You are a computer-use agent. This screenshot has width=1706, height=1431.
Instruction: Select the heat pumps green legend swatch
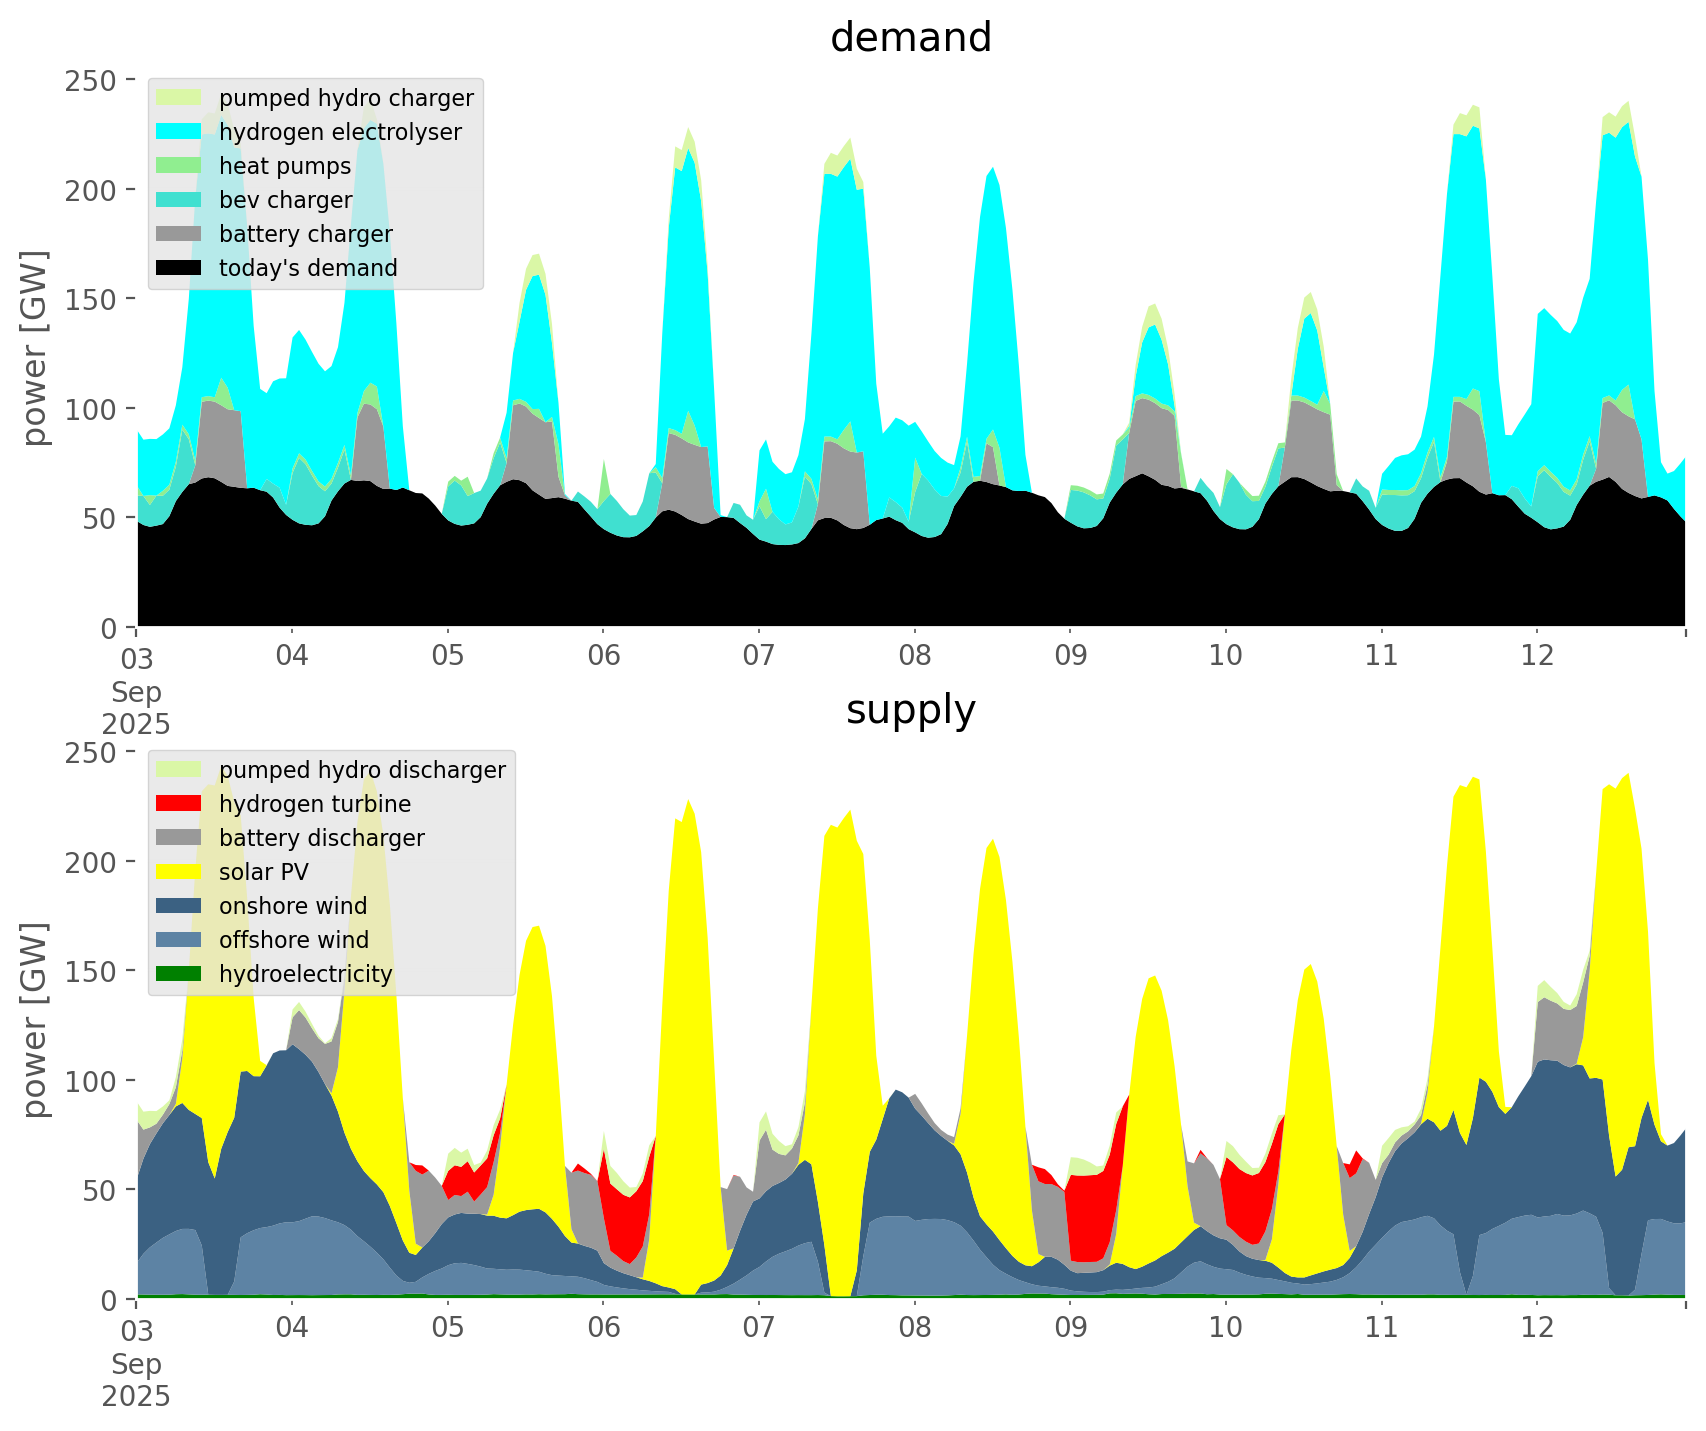pyautogui.click(x=180, y=166)
